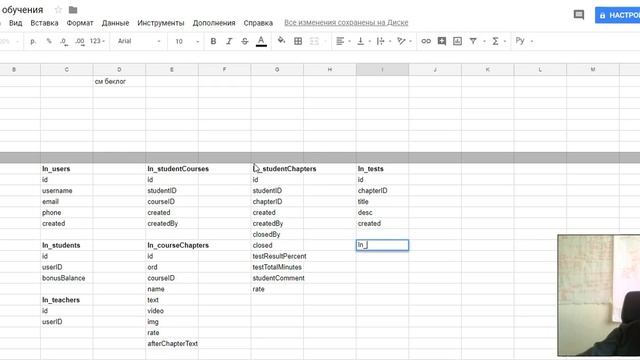
Task: Select the см беклог cell
Action: tap(119, 81)
